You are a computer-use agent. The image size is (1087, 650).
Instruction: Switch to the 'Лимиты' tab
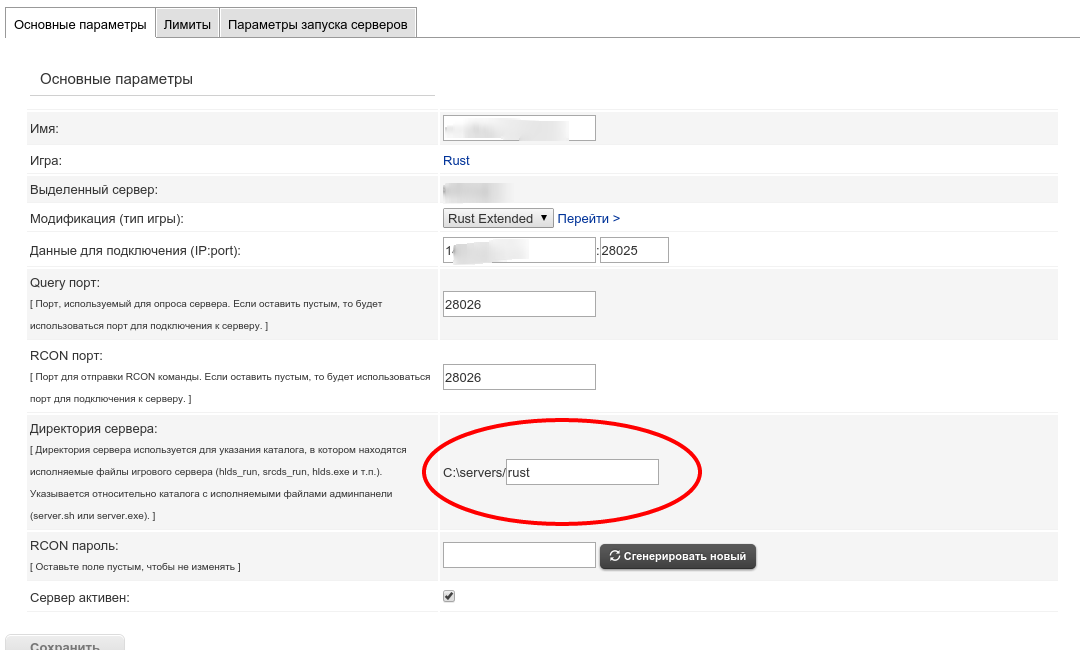tap(187, 25)
